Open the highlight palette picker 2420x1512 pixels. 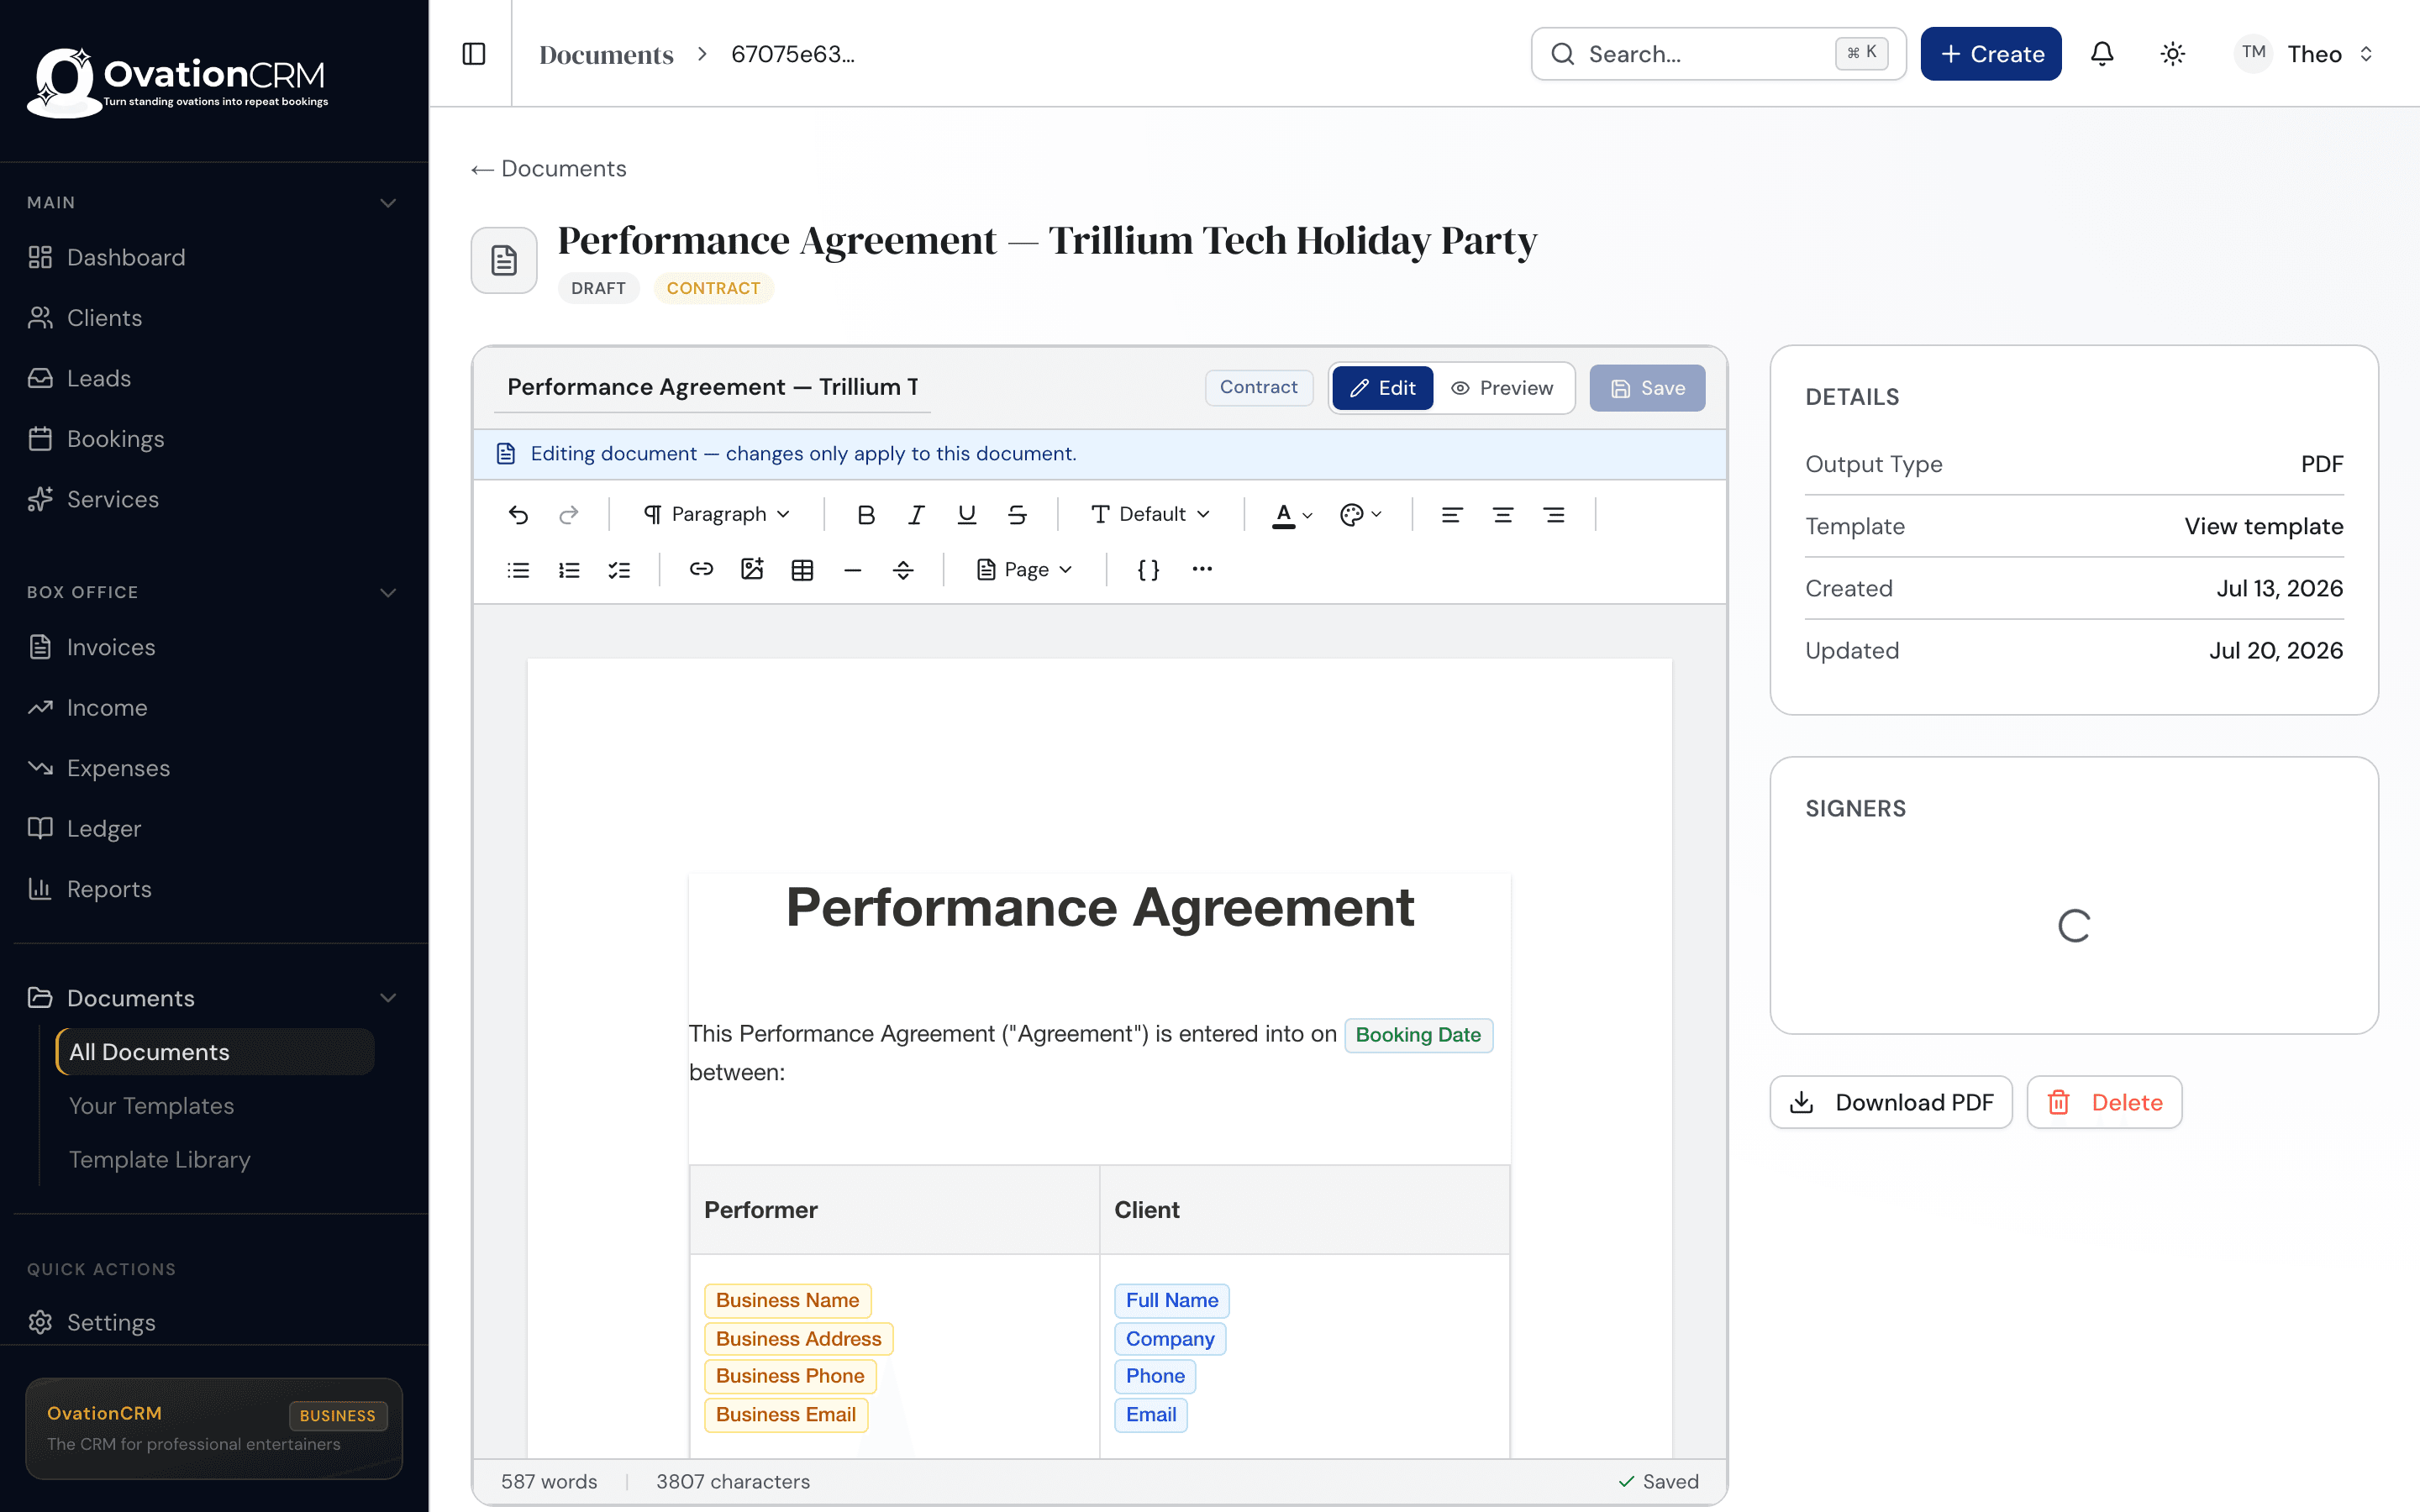pos(1360,514)
